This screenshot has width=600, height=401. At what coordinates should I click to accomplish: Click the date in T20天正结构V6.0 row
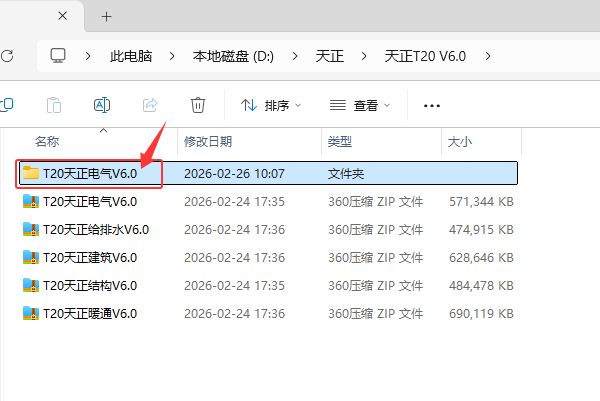point(234,286)
